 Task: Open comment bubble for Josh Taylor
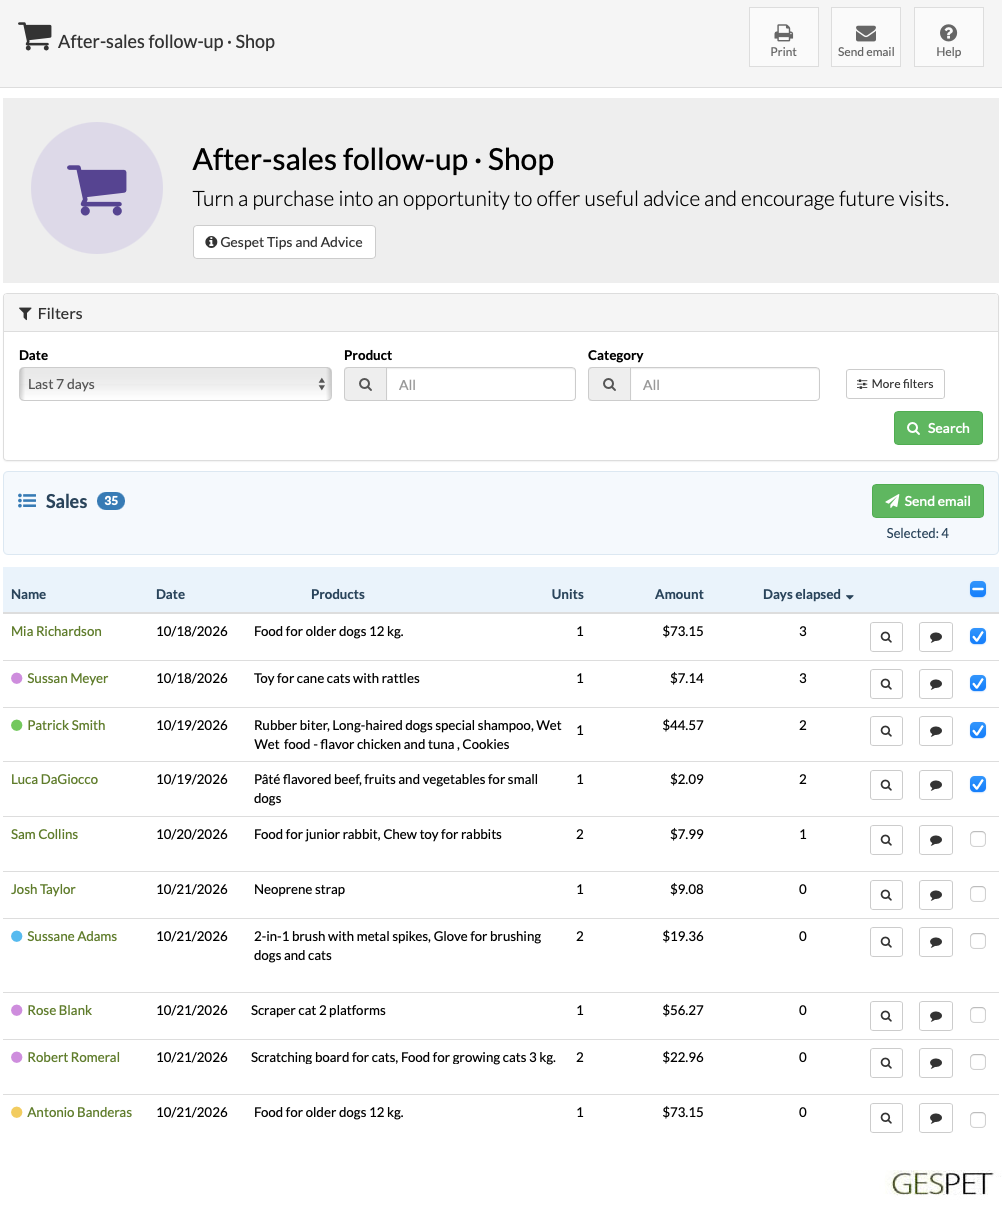coord(936,895)
